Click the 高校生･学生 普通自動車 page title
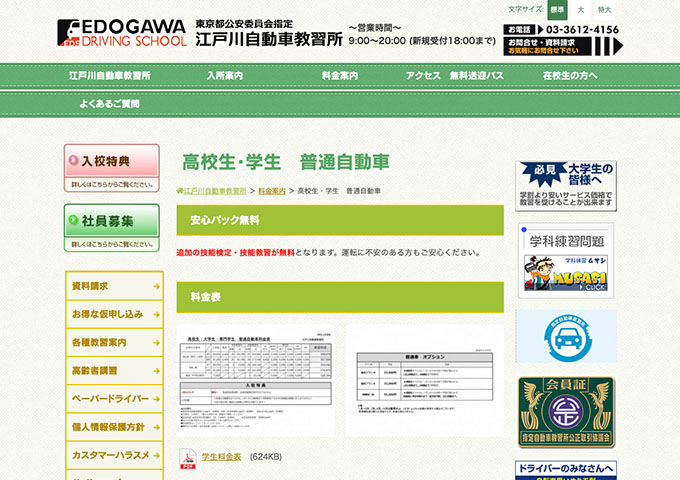680x480 pixels. (x=286, y=162)
